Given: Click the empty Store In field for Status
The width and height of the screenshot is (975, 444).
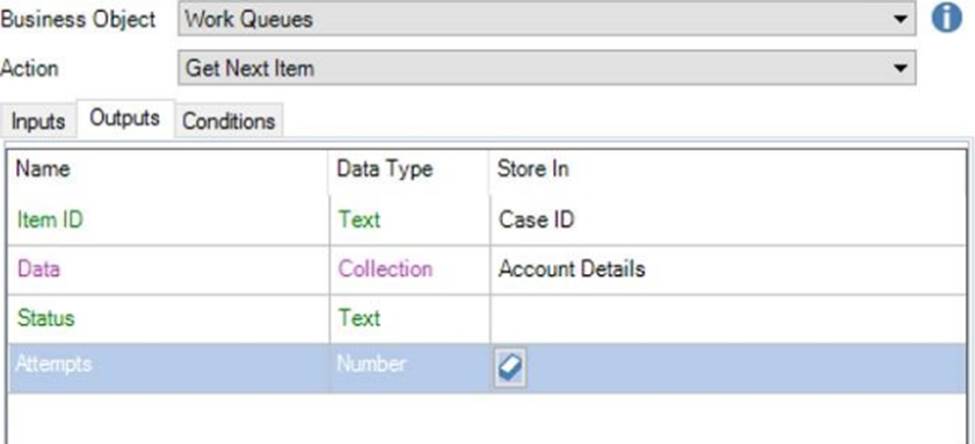Looking at the screenshot, I should [x=728, y=318].
